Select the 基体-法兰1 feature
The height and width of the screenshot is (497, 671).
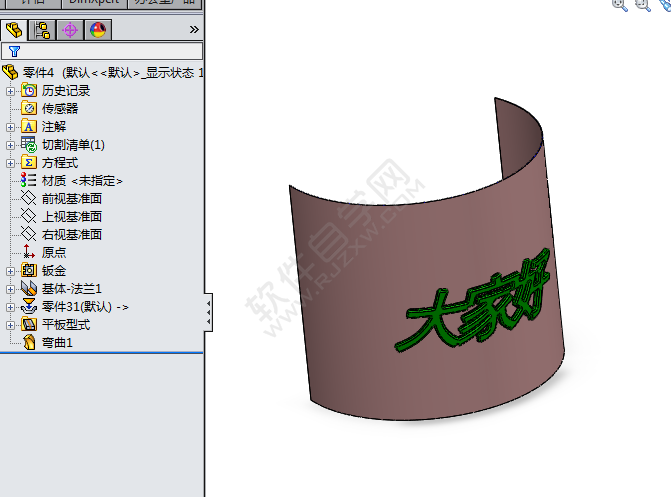click(71, 289)
